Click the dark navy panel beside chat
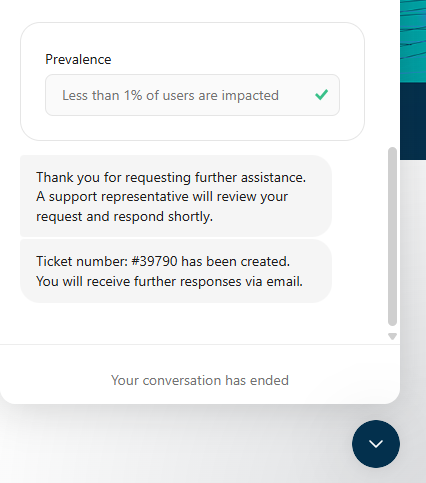Image resolution: width=426 pixels, height=483 pixels. [x=413, y=121]
